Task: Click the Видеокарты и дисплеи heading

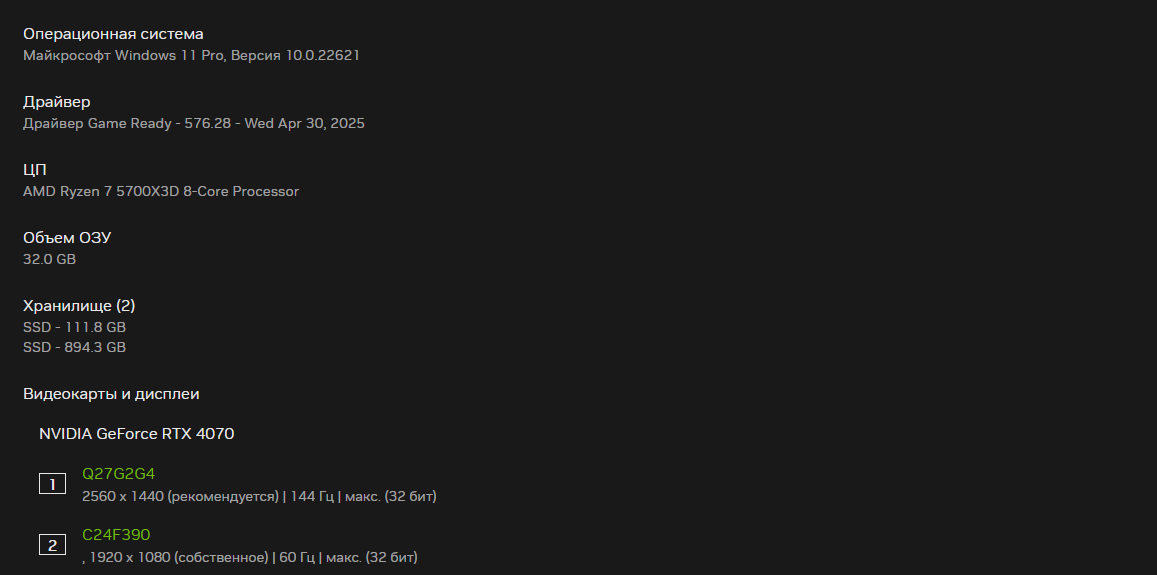Action: 111,394
